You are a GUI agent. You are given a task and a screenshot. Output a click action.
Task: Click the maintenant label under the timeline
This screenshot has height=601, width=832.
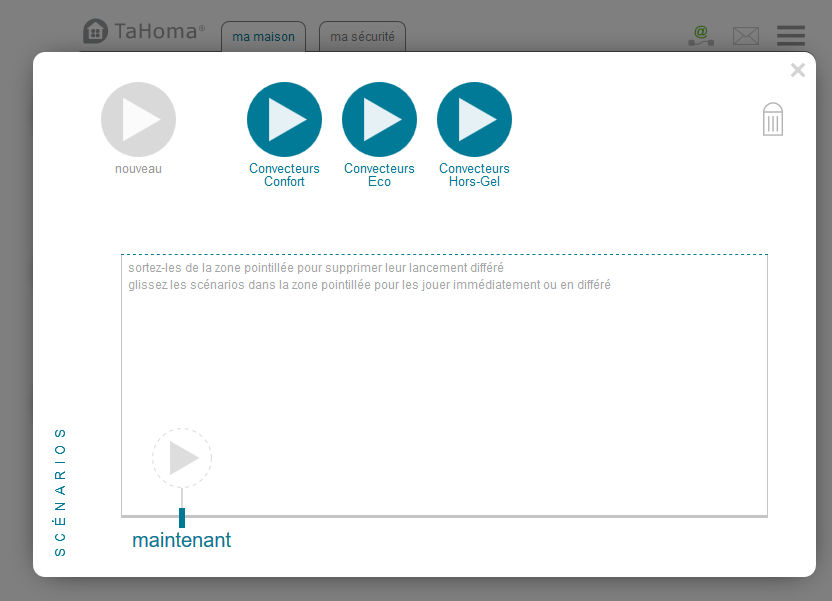point(181,540)
